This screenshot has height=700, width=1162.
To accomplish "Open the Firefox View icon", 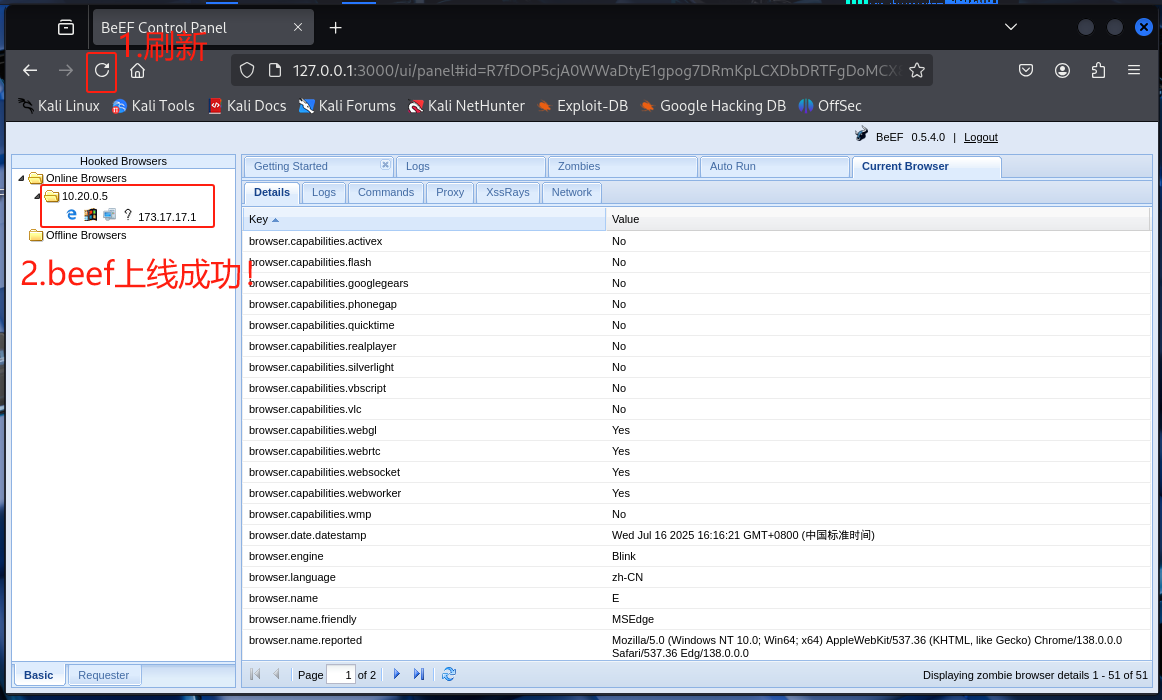I will point(66,27).
